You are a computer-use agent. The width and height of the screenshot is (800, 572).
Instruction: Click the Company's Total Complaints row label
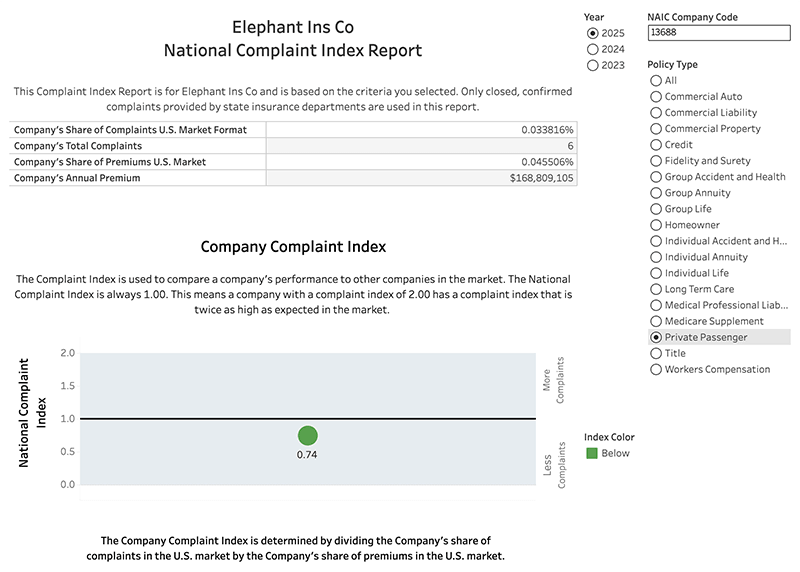[x=78, y=146]
